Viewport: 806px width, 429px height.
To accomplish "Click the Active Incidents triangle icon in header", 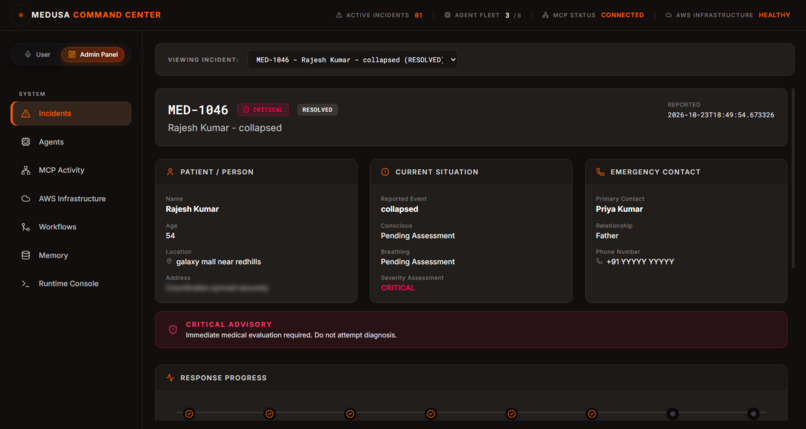I will (x=339, y=15).
